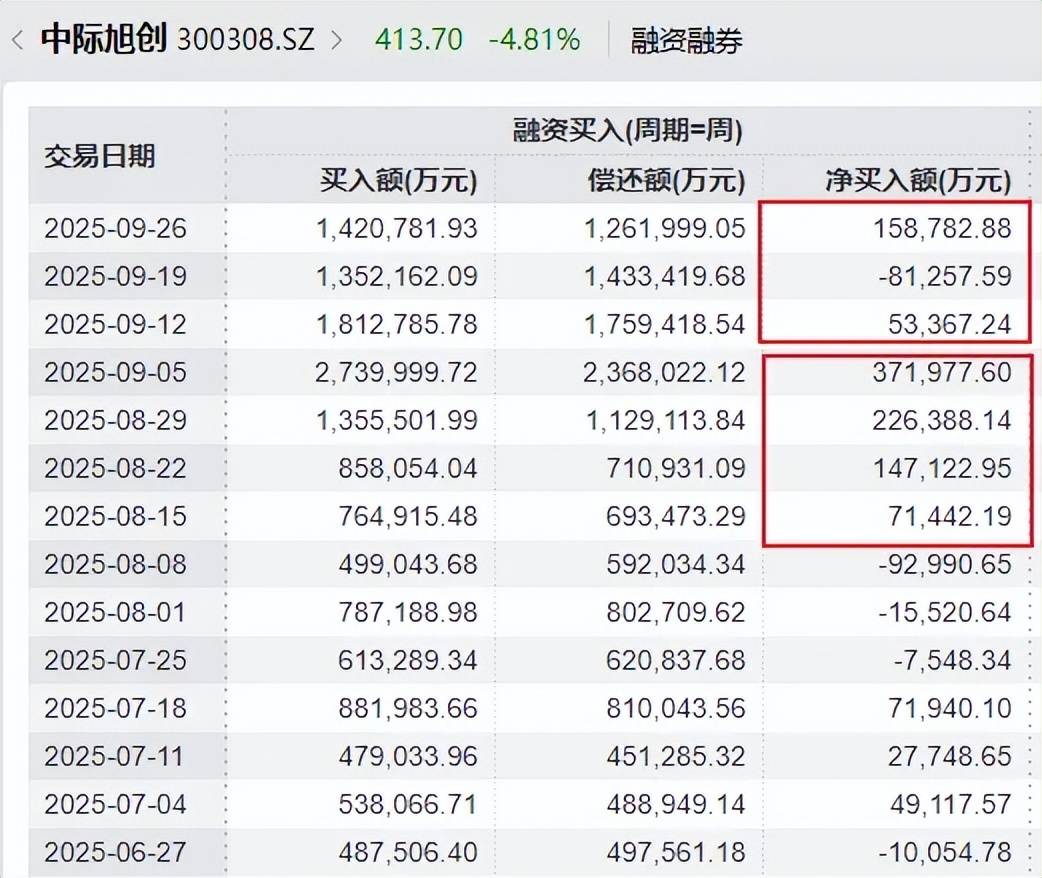Click net buy value 53,367.24
Screen dimensions: 1042x878
pyautogui.click(x=950, y=324)
